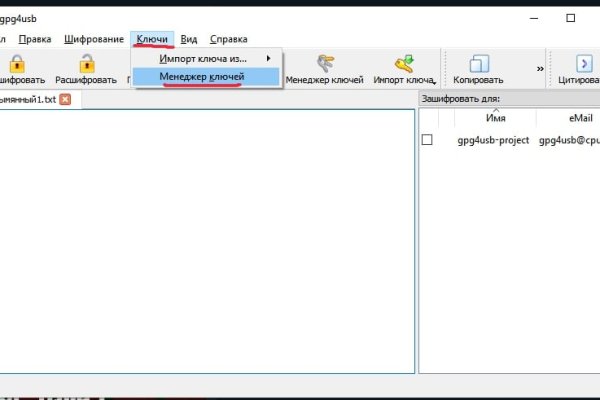Open the Правка menu
Screen dimensions: 600x400
point(35,39)
